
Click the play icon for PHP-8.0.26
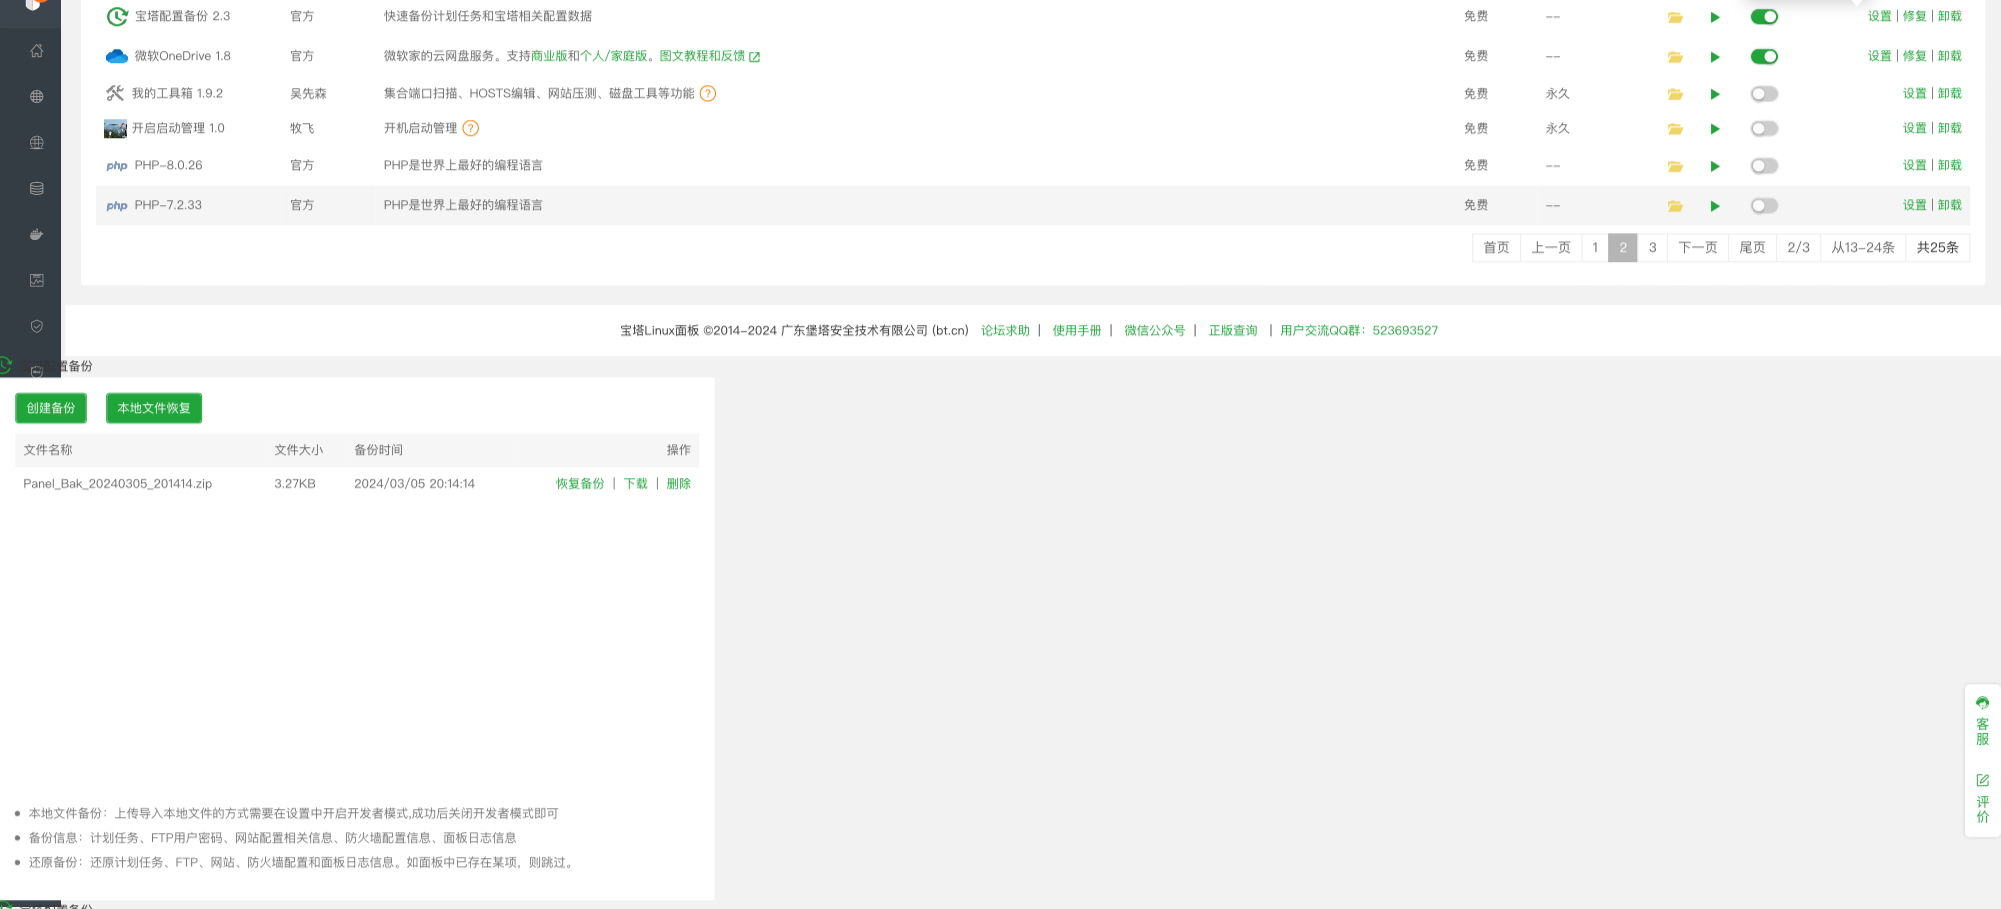click(1715, 166)
